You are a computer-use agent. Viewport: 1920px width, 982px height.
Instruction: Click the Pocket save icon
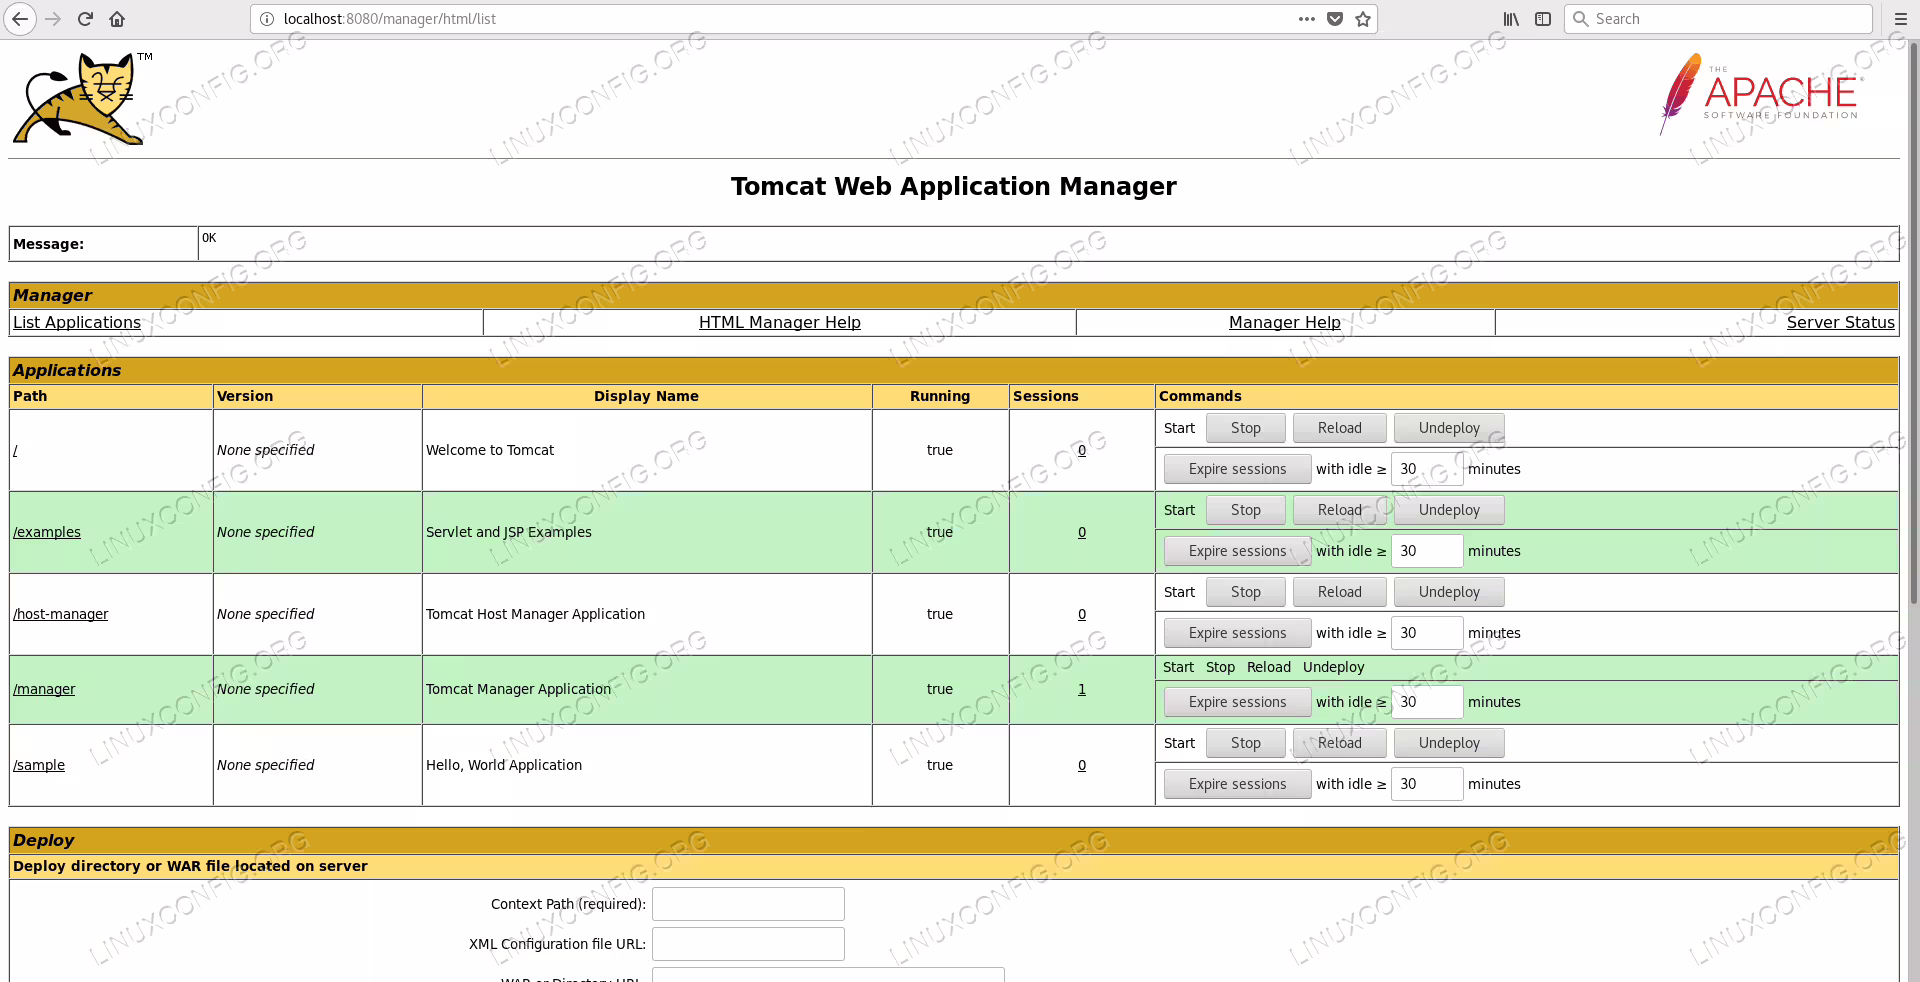(1335, 19)
